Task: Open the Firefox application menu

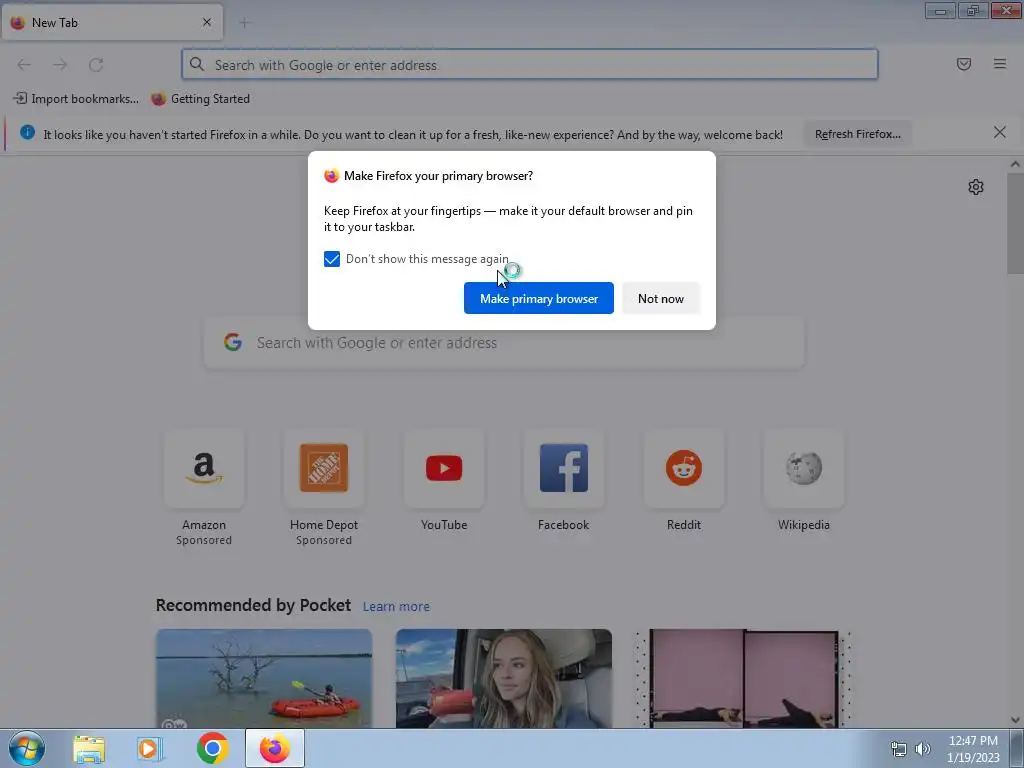Action: coord(999,64)
